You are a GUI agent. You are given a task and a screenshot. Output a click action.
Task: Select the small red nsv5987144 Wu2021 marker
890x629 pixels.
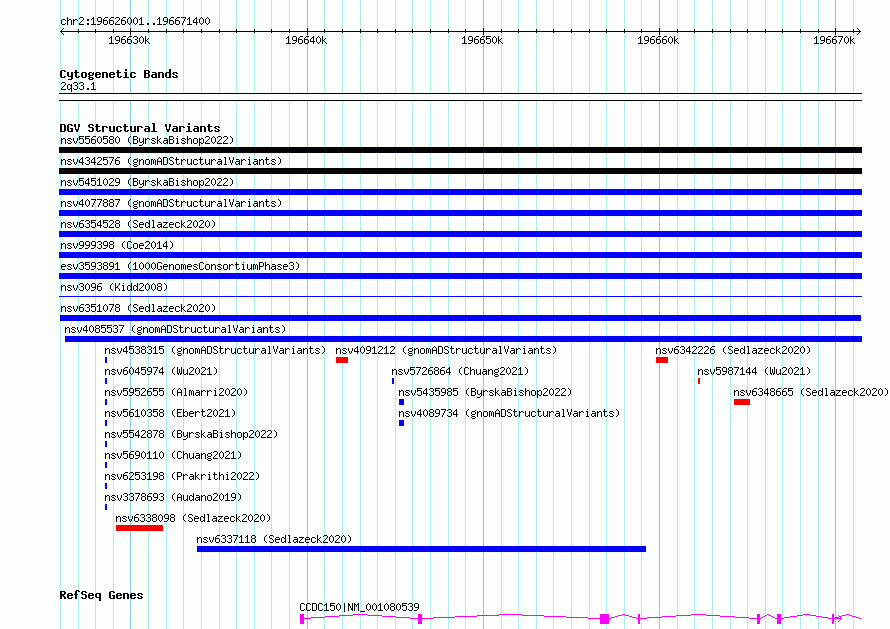point(699,381)
